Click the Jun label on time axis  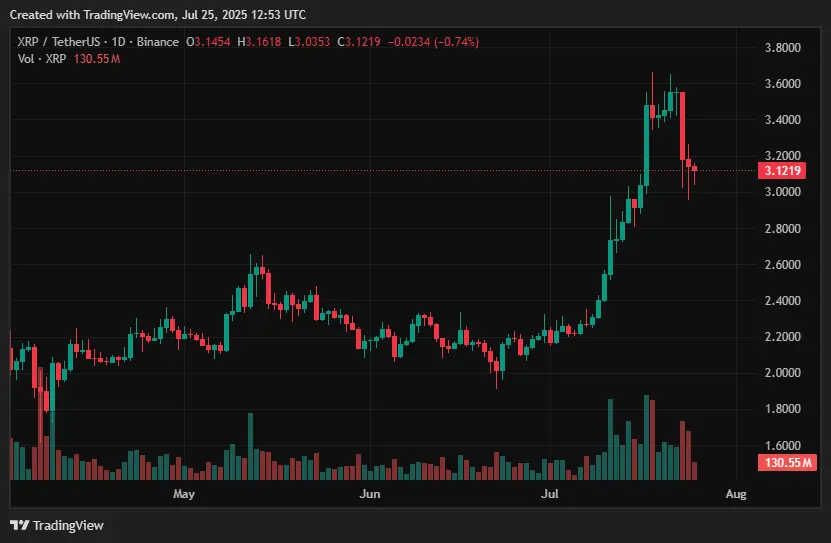pos(369,494)
